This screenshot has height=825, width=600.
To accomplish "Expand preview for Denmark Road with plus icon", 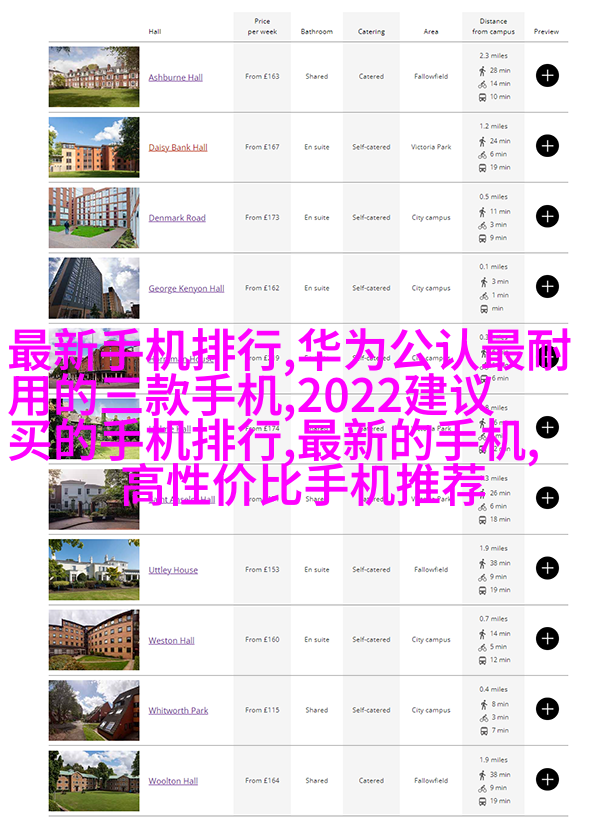I will coord(547,217).
